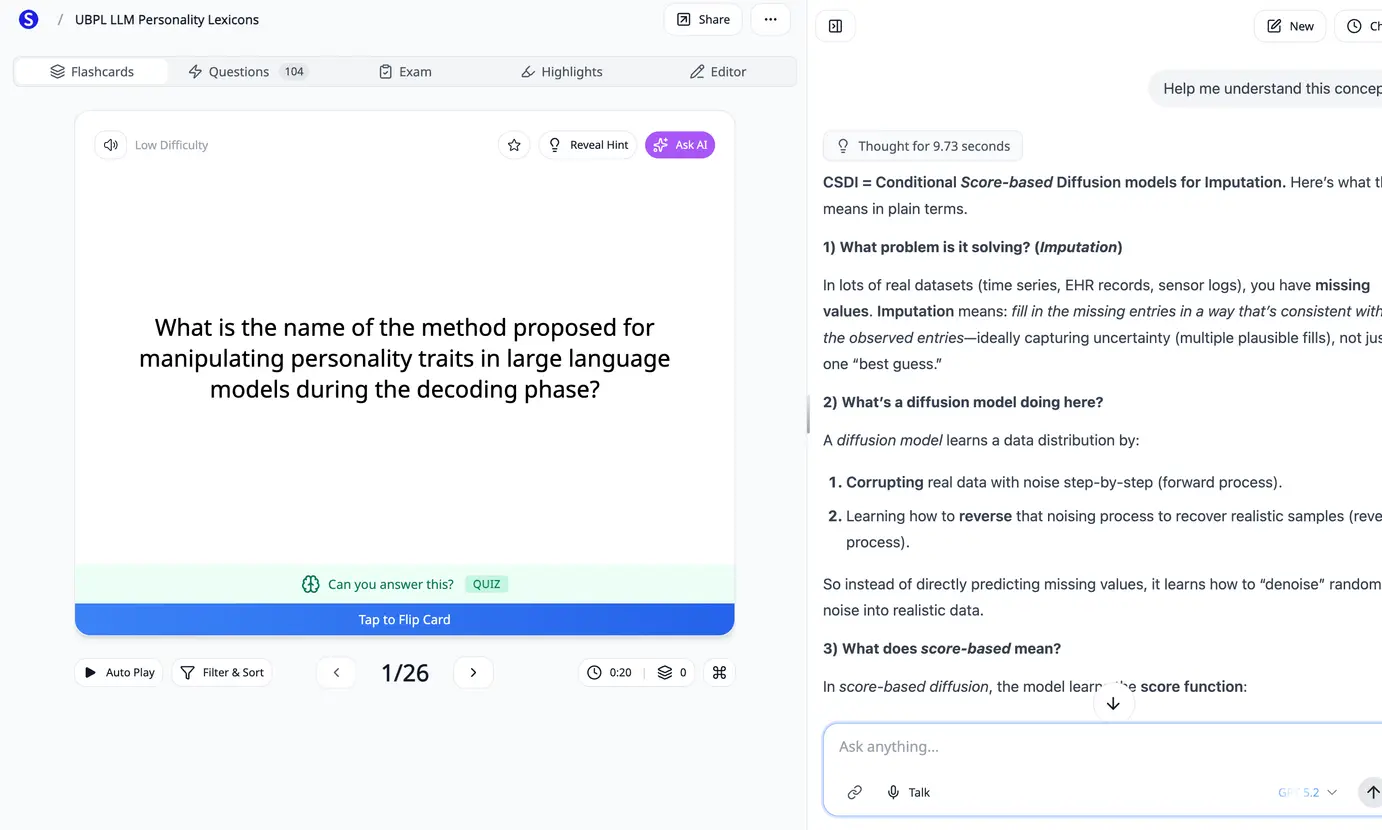Image resolution: width=1382 pixels, height=830 pixels.
Task: Open keyboard shortcuts command icon
Action: coord(719,672)
